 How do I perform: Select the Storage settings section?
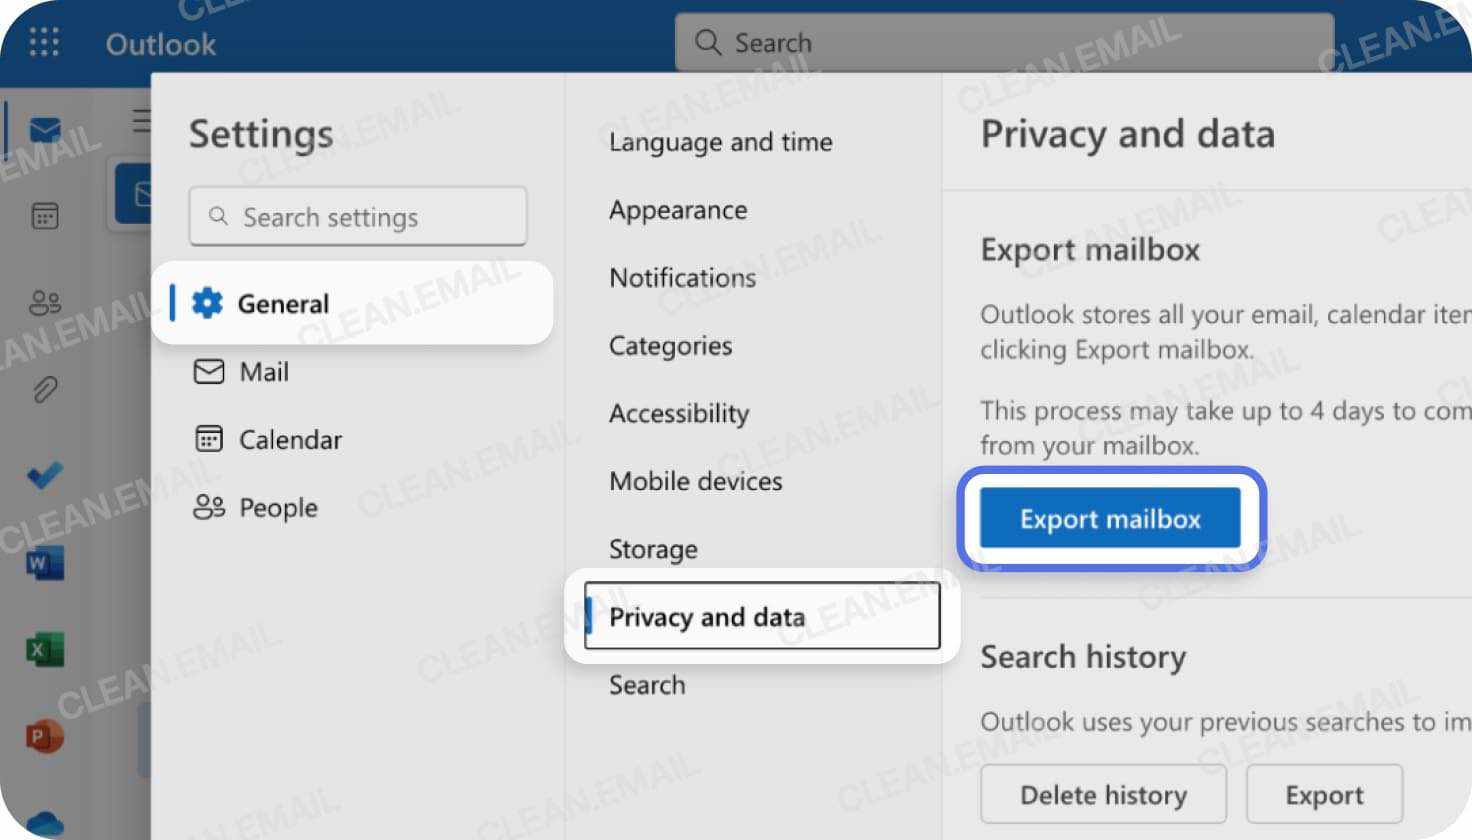tap(653, 549)
